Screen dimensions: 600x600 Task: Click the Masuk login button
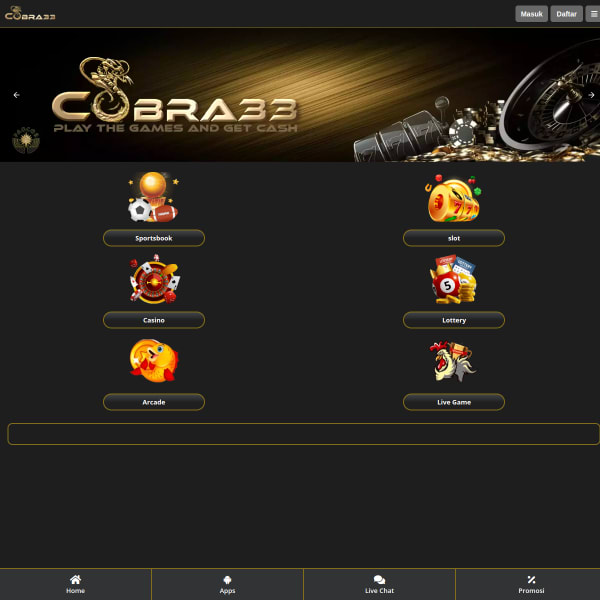click(532, 14)
